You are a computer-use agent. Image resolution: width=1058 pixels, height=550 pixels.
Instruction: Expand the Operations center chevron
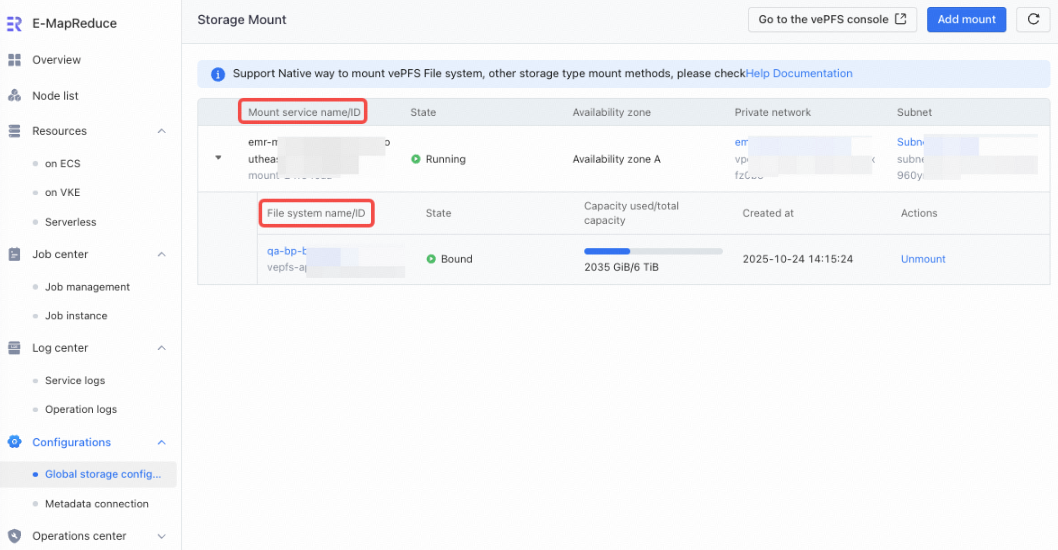161,537
